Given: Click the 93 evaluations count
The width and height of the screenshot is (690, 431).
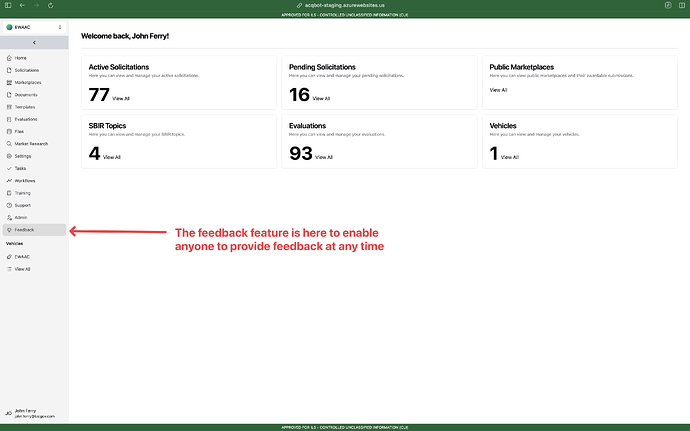Looking at the screenshot, I should (301, 154).
